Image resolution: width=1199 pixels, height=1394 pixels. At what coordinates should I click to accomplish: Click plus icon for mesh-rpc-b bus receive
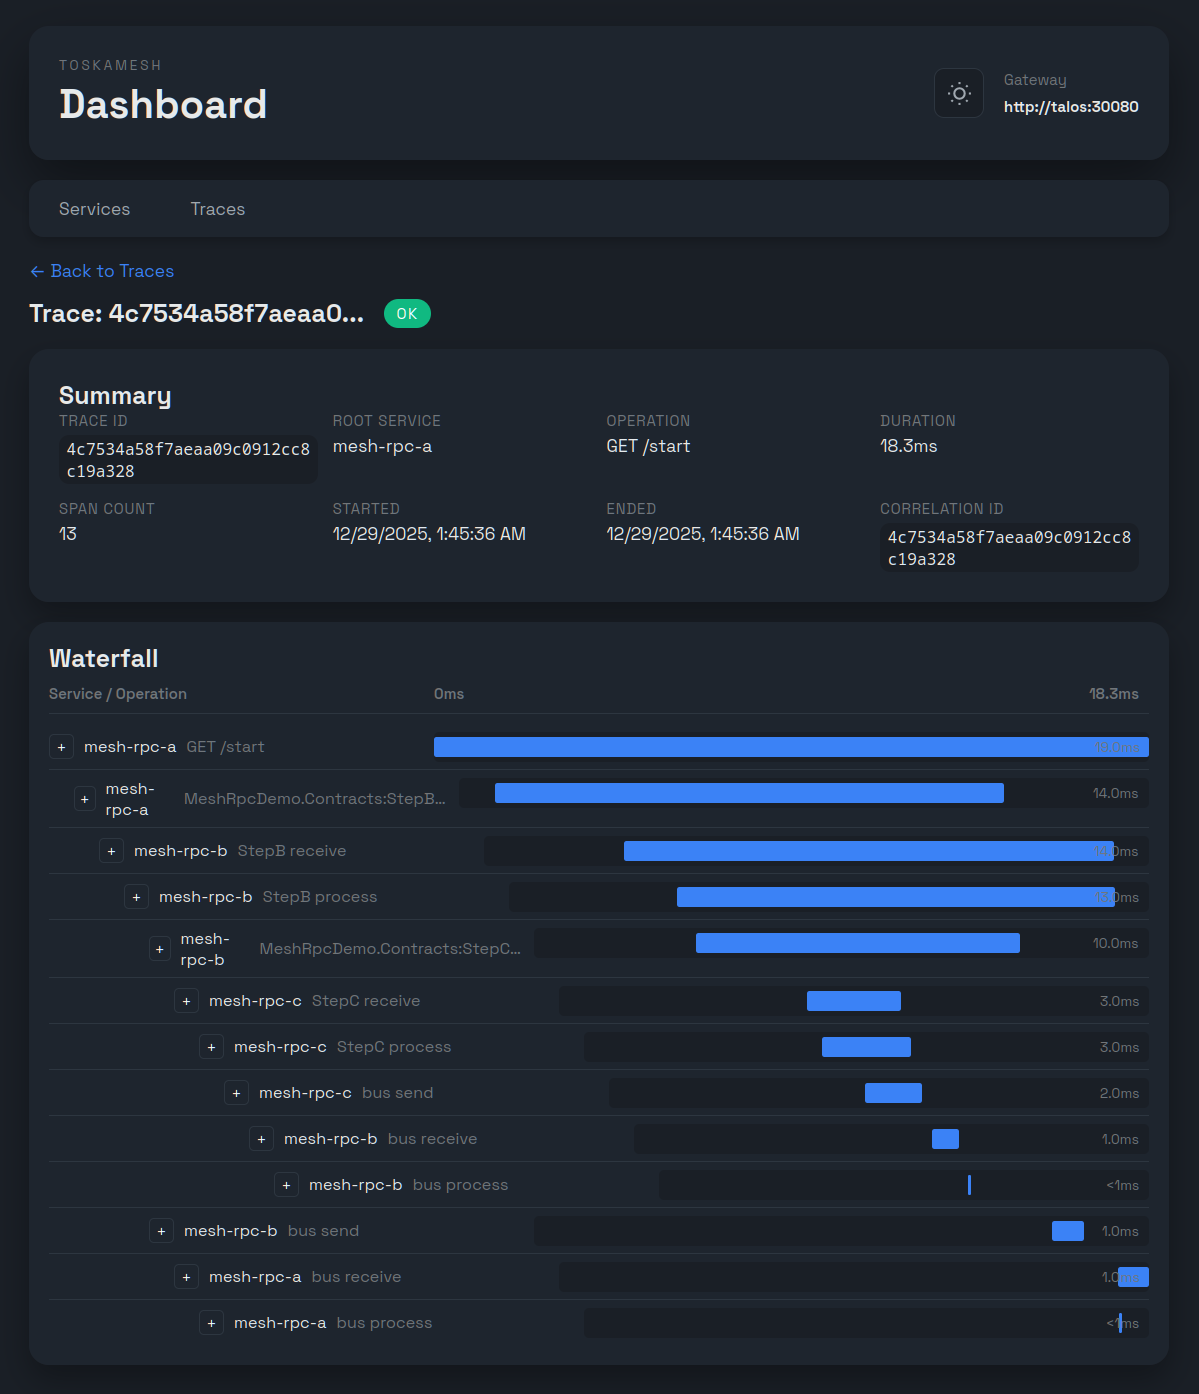(262, 1139)
